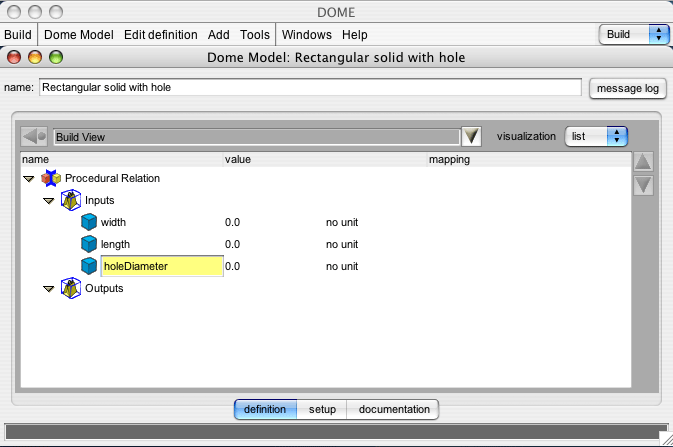Click the model name input field
Viewport: 673px width, 447px height.
click(310, 87)
